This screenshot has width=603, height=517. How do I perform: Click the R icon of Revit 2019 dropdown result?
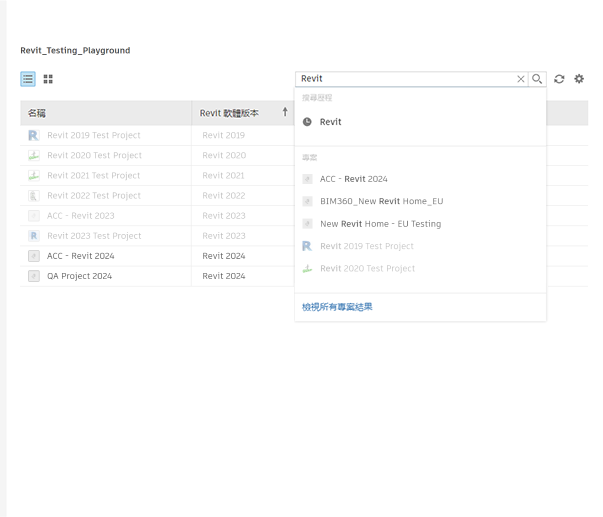[x=307, y=246]
